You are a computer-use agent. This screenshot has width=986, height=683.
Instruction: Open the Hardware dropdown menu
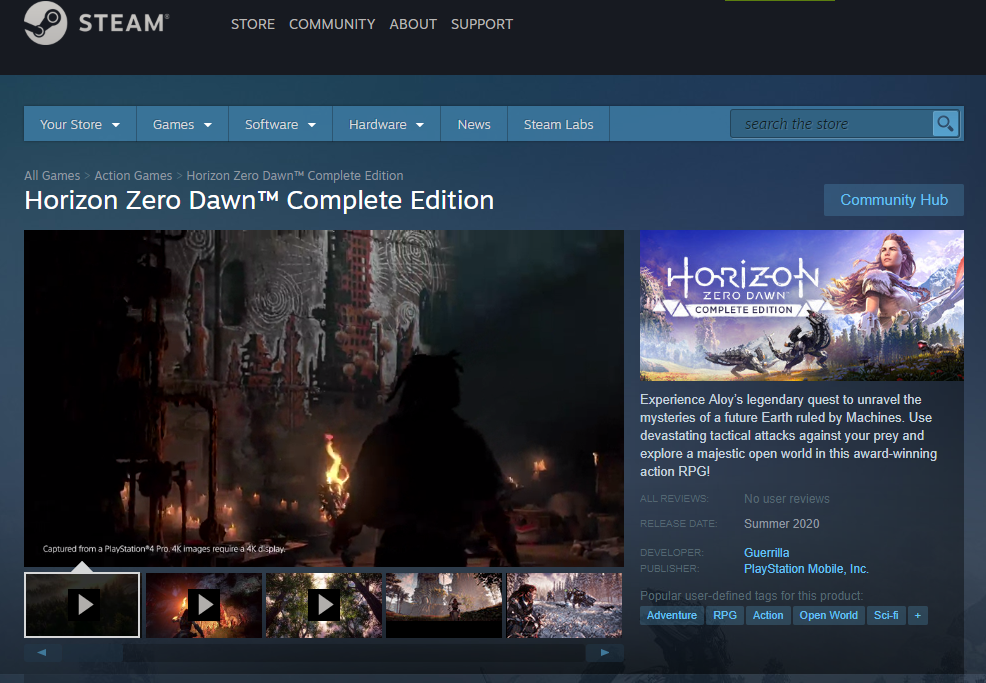[x=386, y=125]
